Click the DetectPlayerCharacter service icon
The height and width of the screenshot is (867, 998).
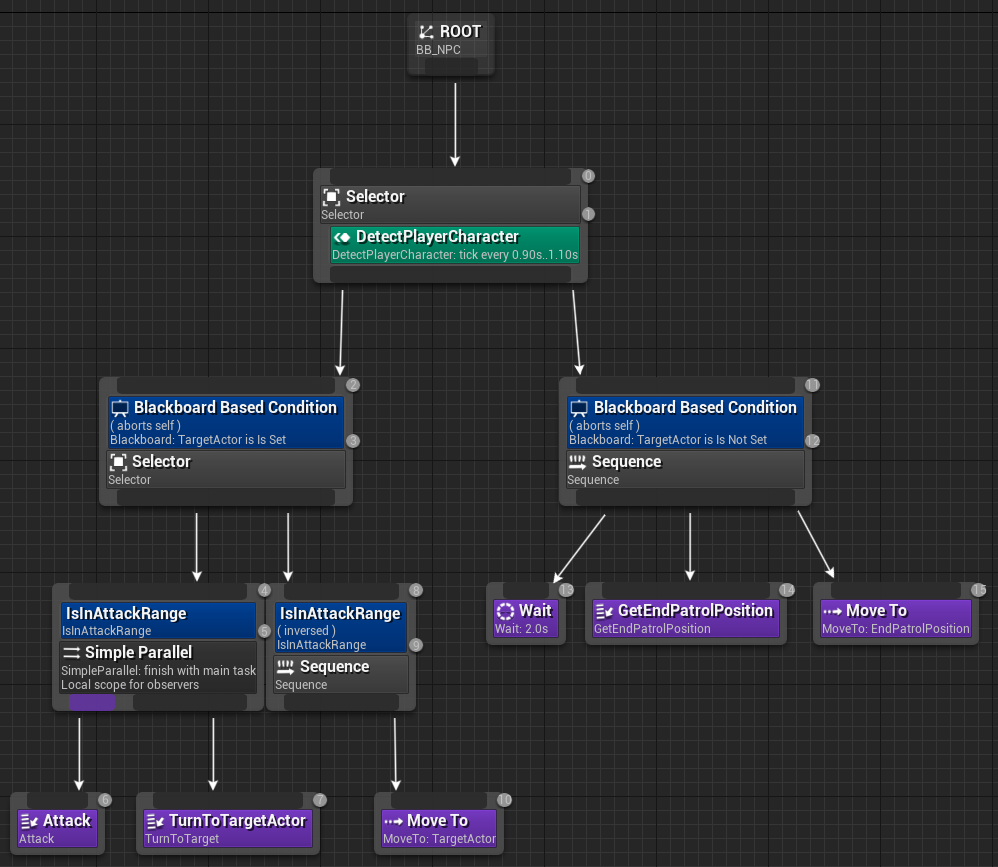point(342,237)
